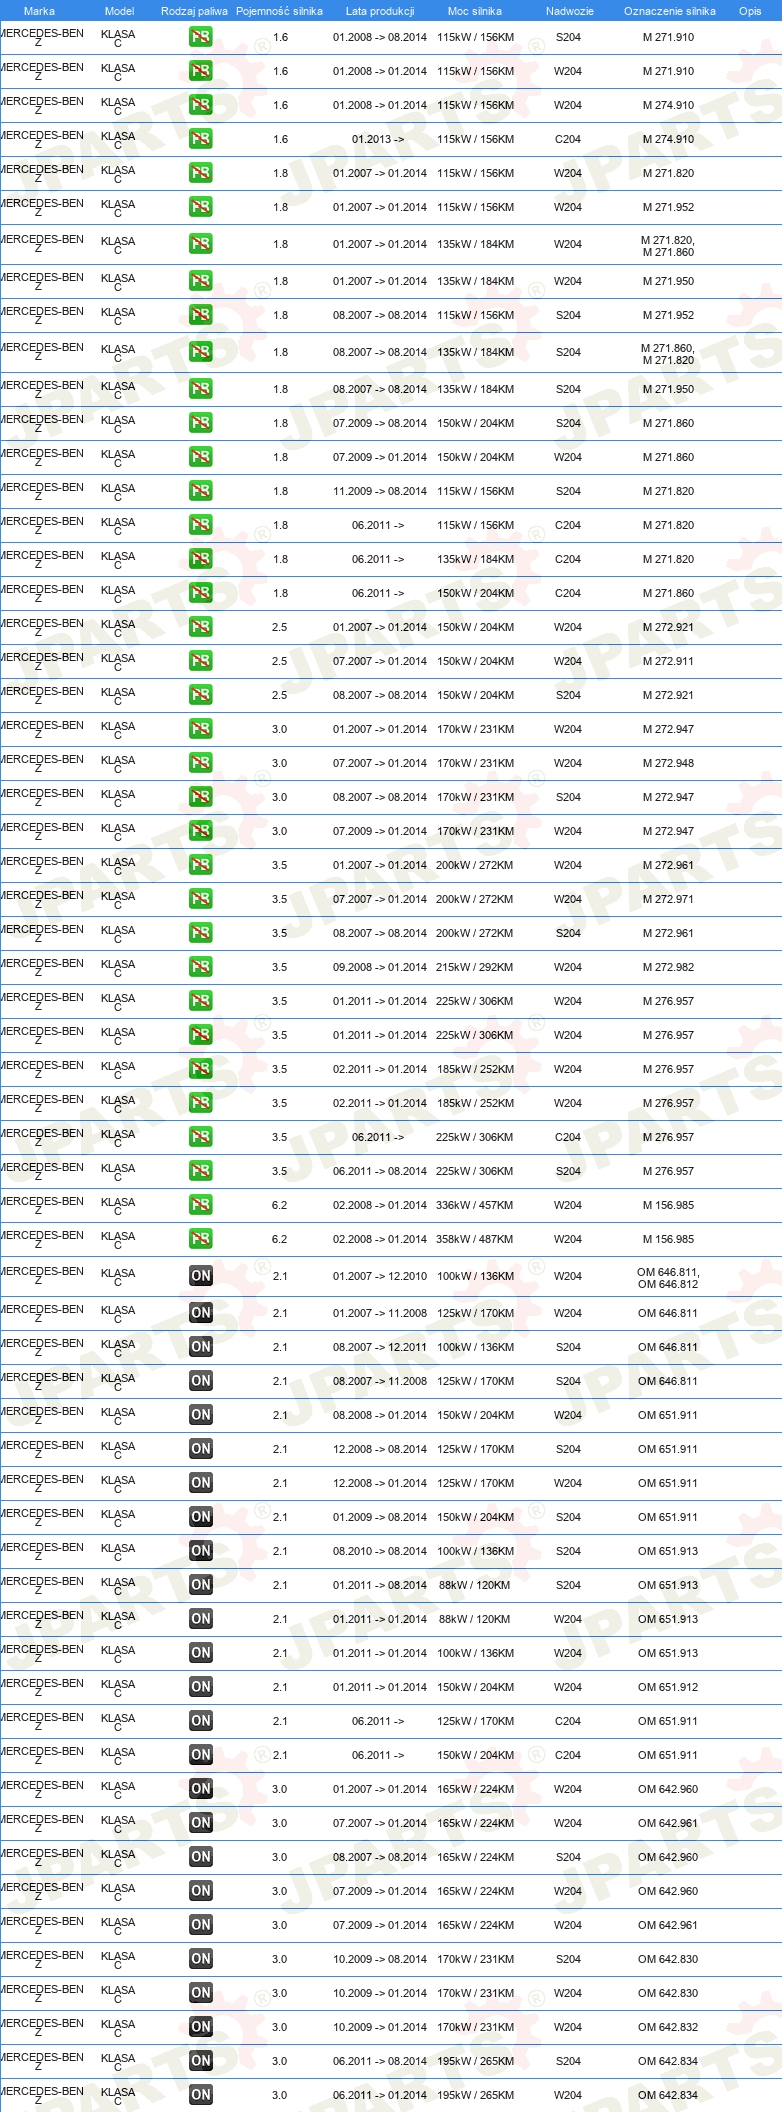Click the PB fuel icon beside M 272.948

pos(201,763)
